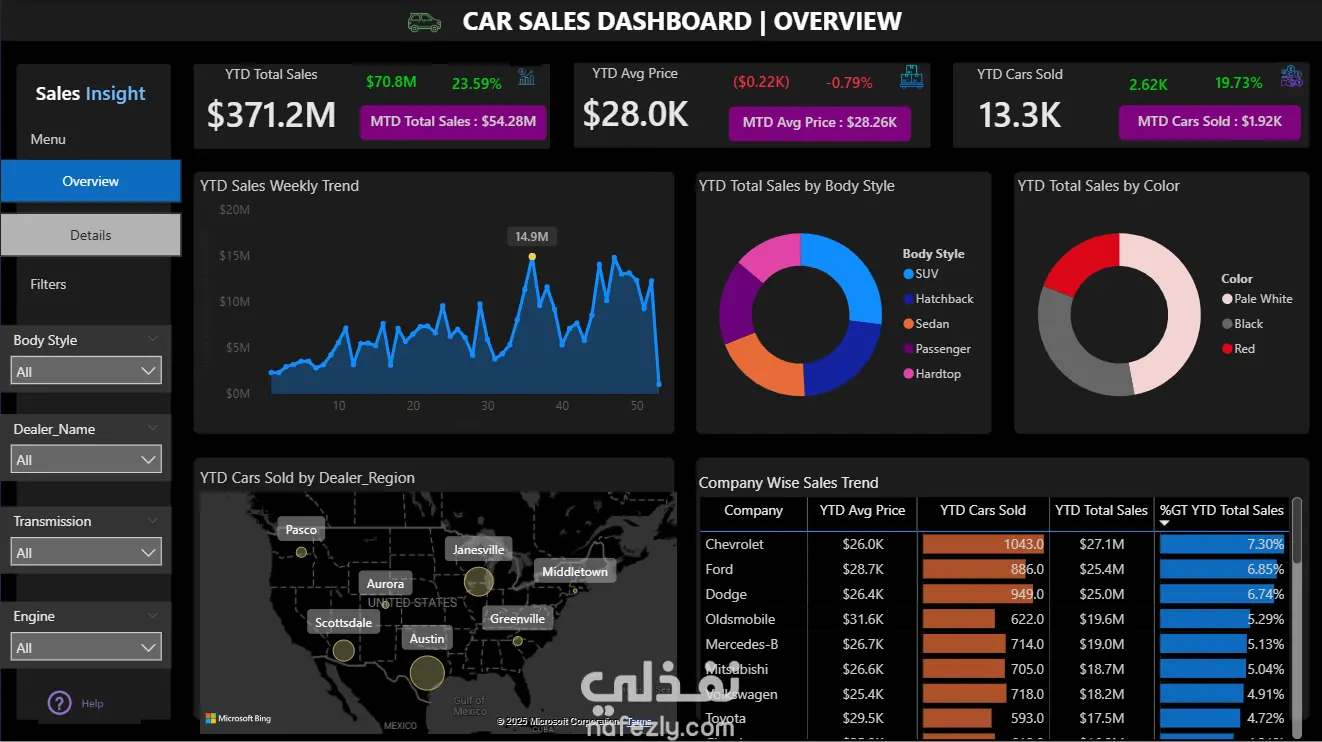Open the Transmission All dropdown
The height and width of the screenshot is (742, 1322).
(85, 552)
